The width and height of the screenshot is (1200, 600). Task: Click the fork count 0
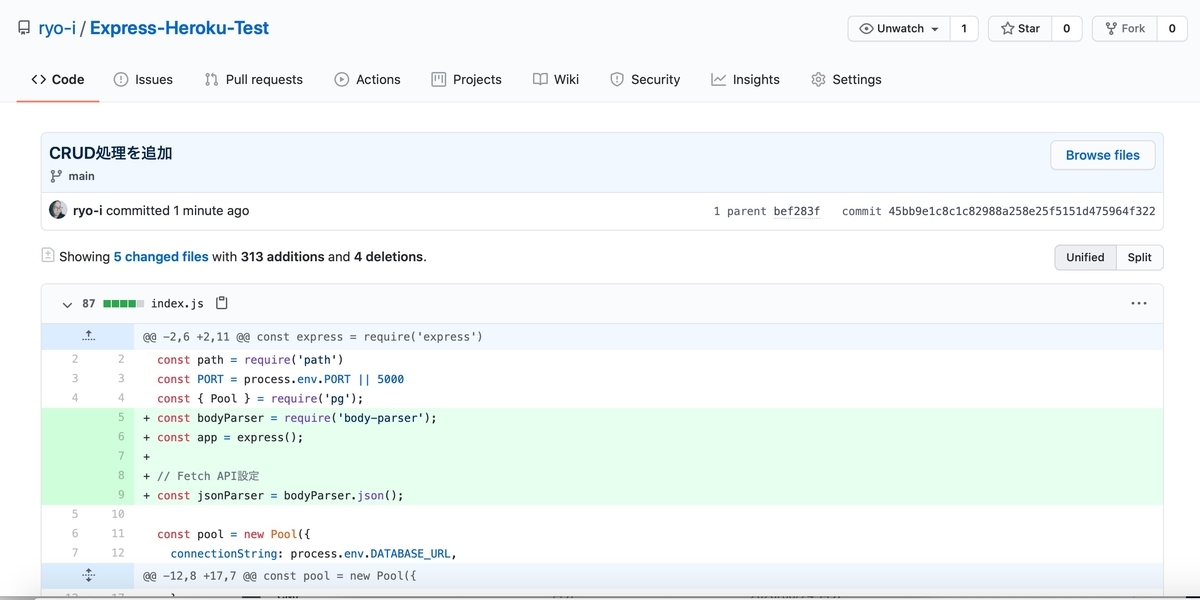tap(1172, 29)
